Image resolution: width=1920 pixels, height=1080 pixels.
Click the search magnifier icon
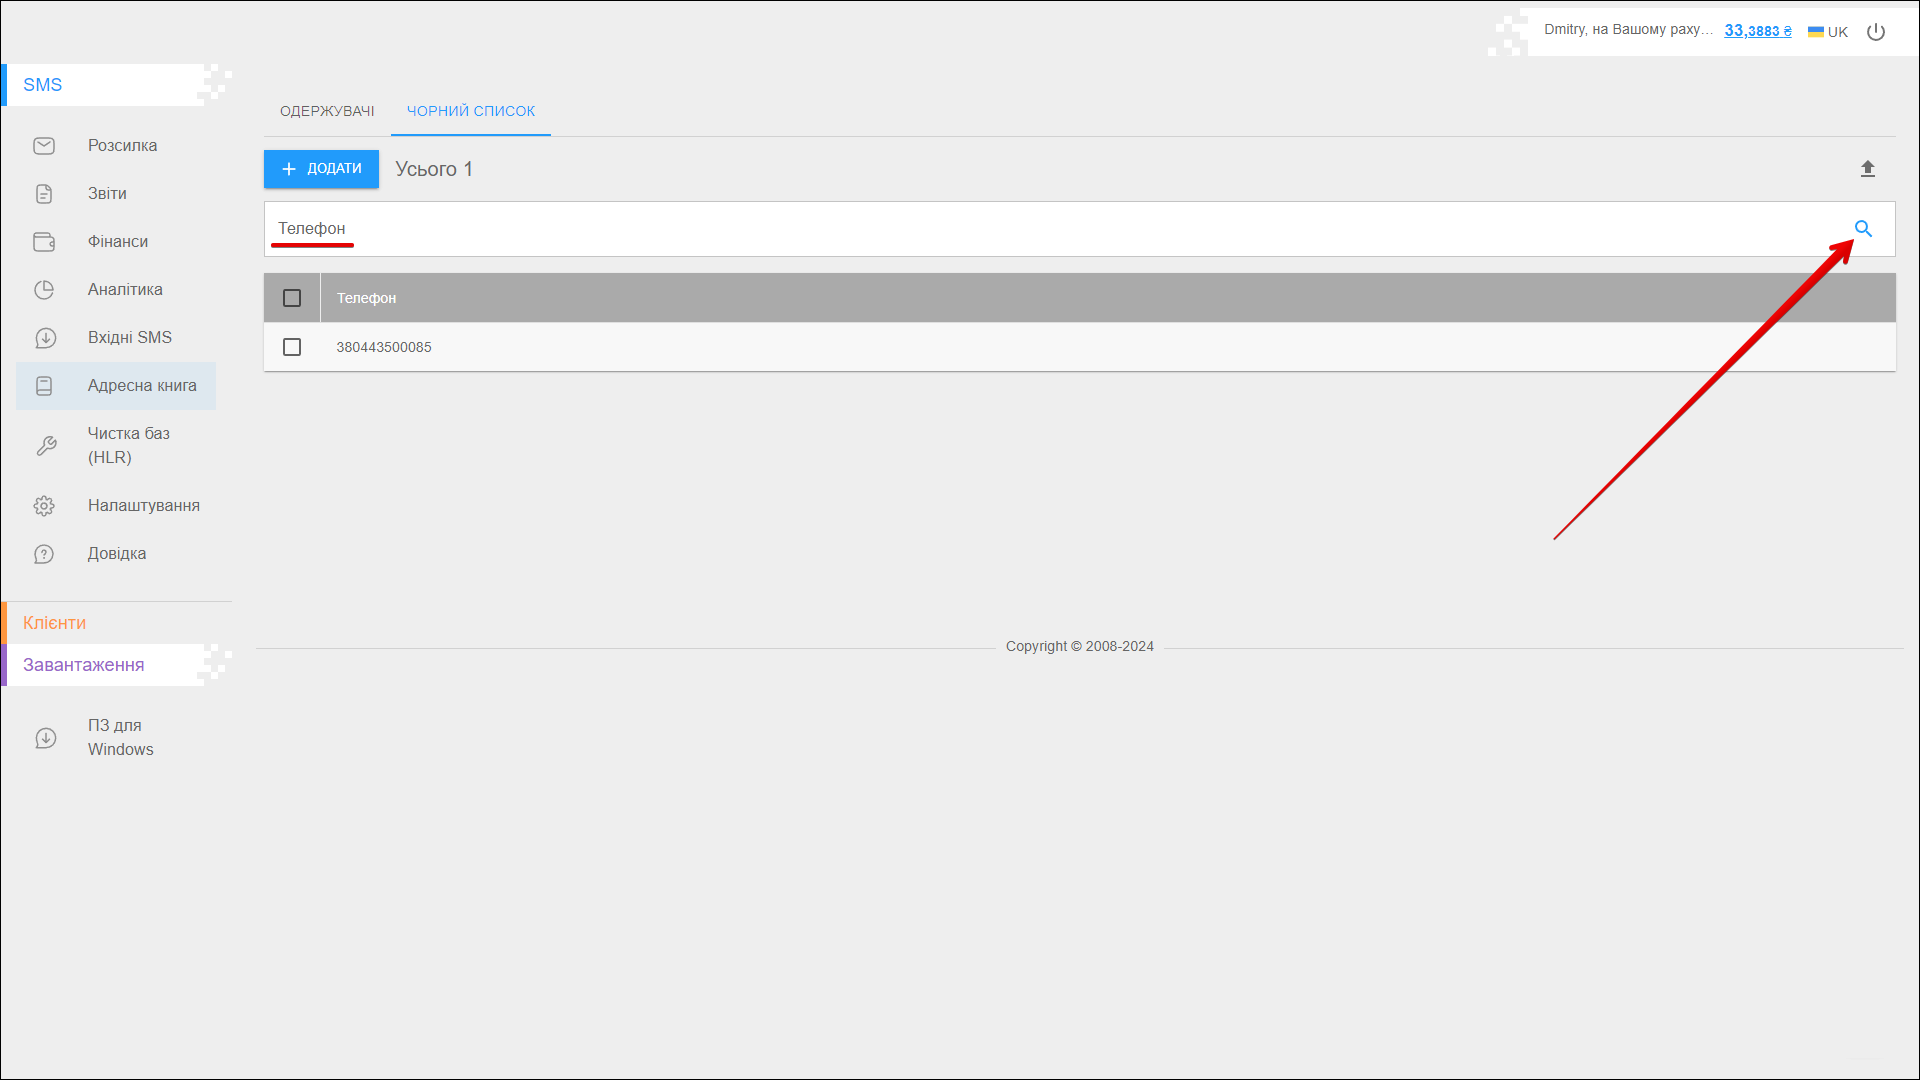point(1863,229)
